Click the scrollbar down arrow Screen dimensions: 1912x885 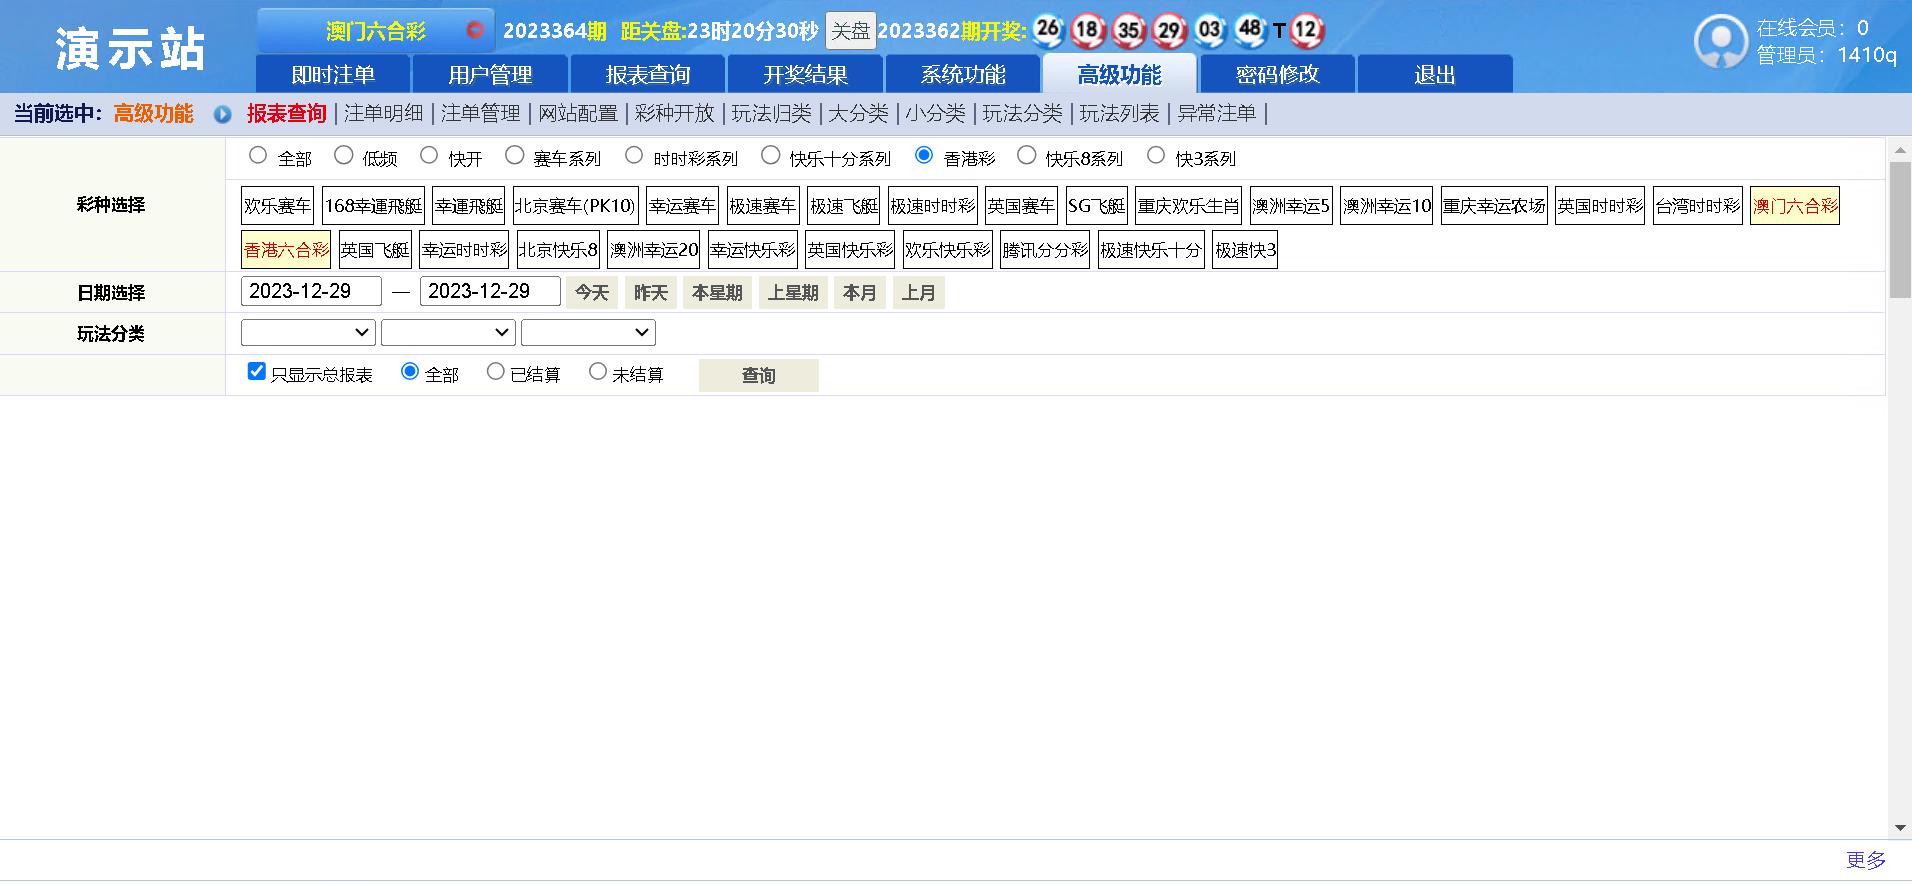(x=1900, y=828)
